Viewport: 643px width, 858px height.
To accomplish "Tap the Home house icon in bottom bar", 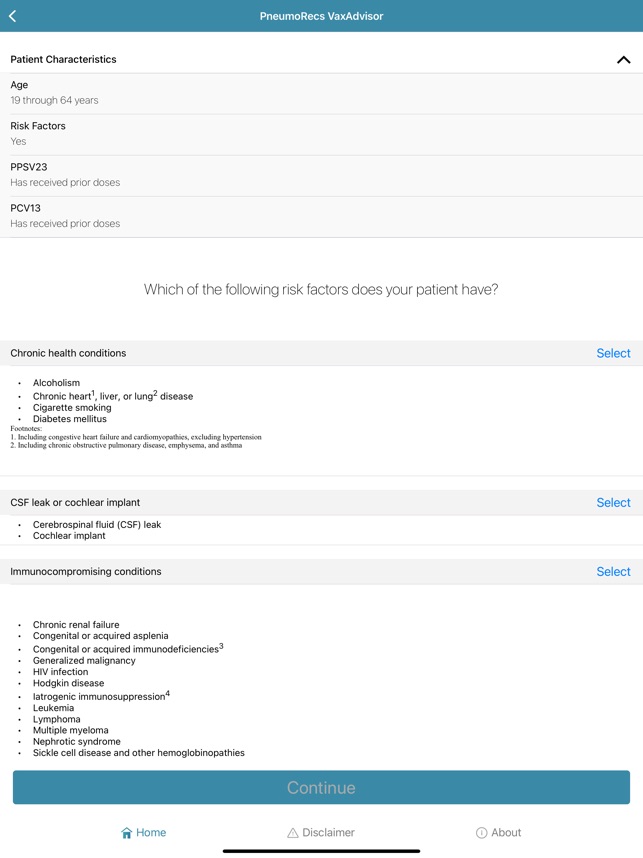I will point(126,832).
